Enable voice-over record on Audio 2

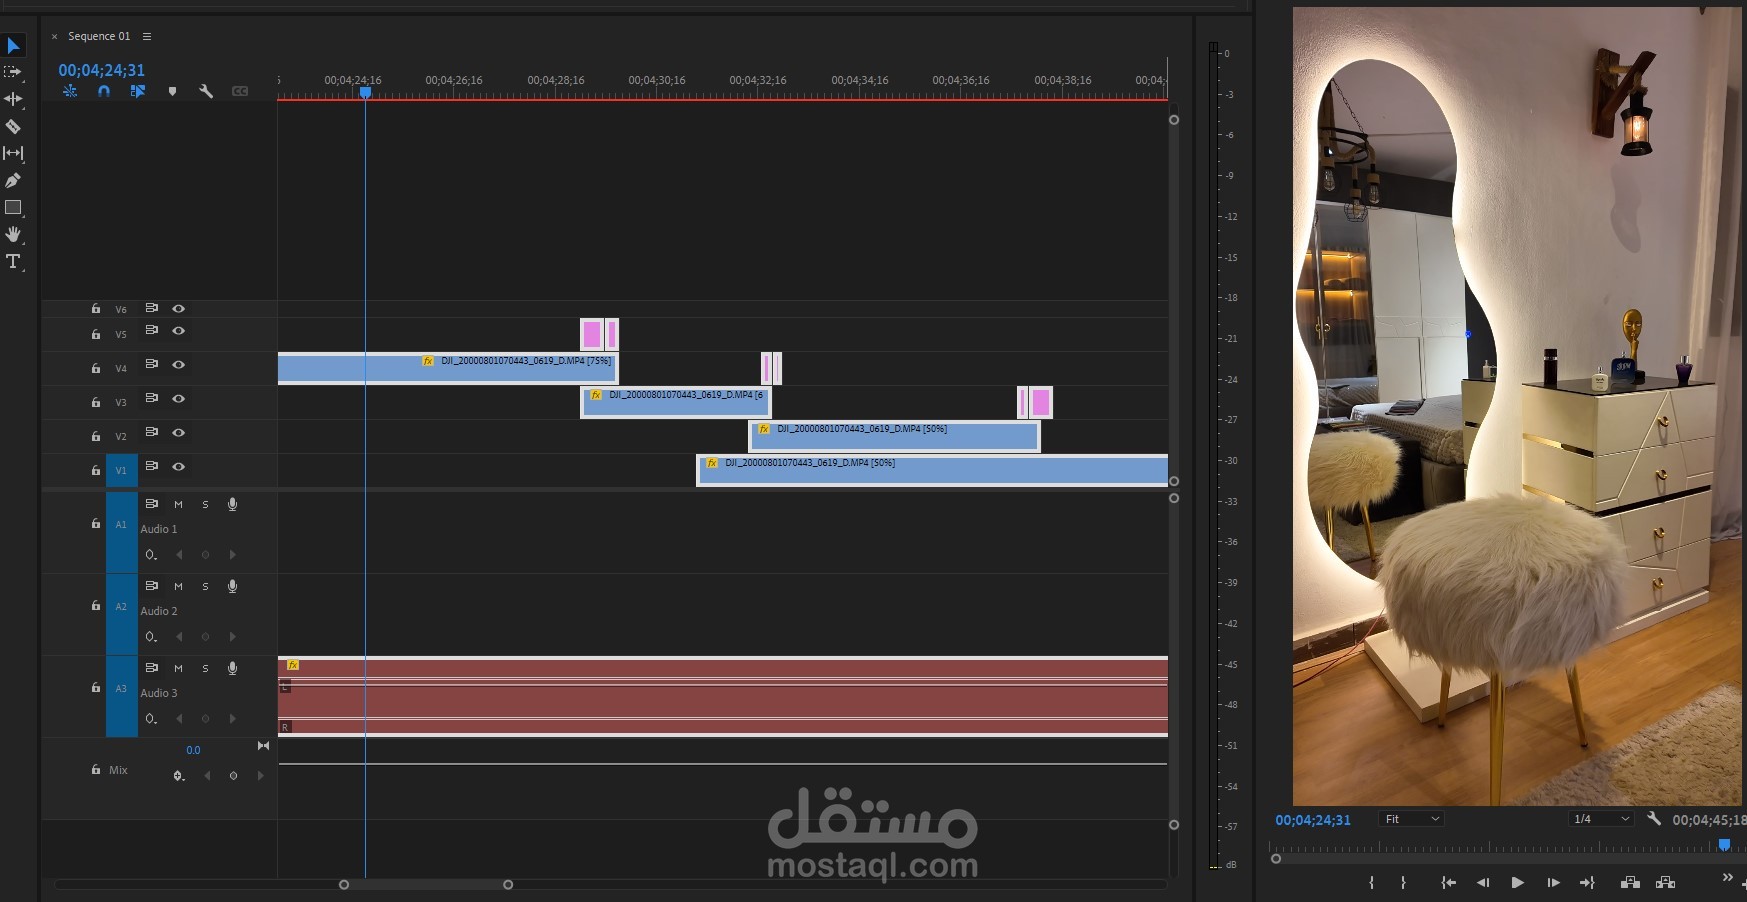[232, 587]
